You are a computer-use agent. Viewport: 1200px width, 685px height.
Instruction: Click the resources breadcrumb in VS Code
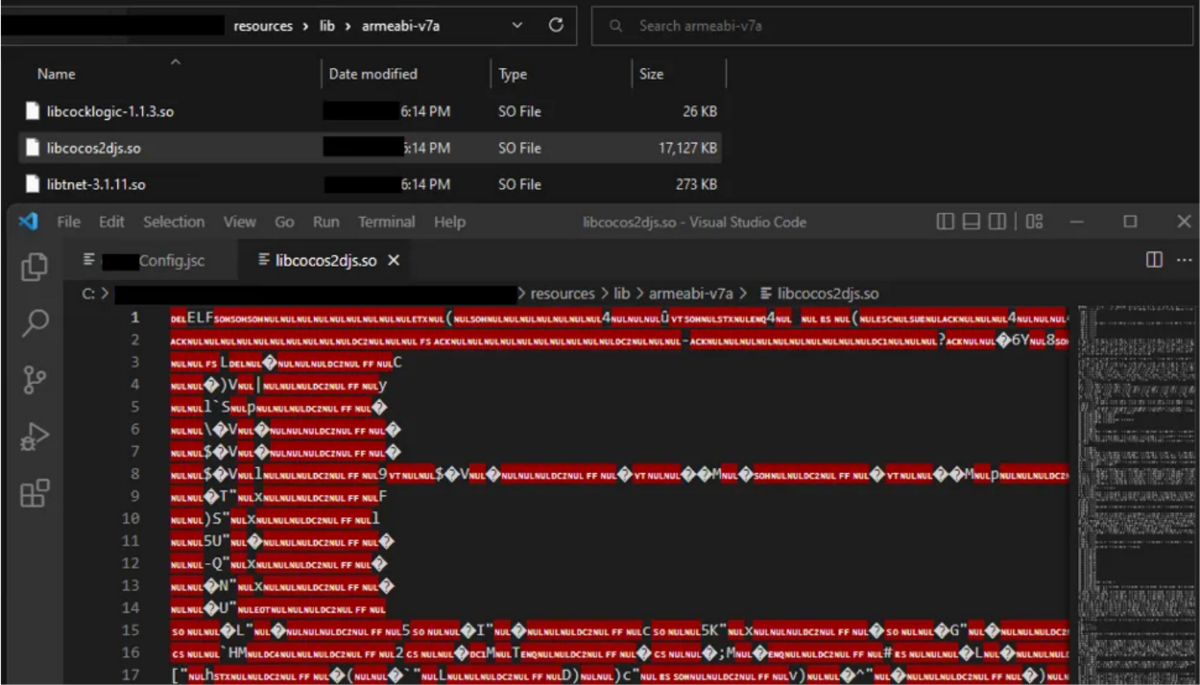click(562, 294)
